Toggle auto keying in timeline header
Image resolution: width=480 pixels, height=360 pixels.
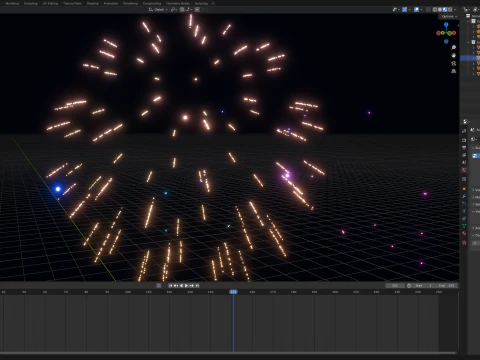[159, 285]
